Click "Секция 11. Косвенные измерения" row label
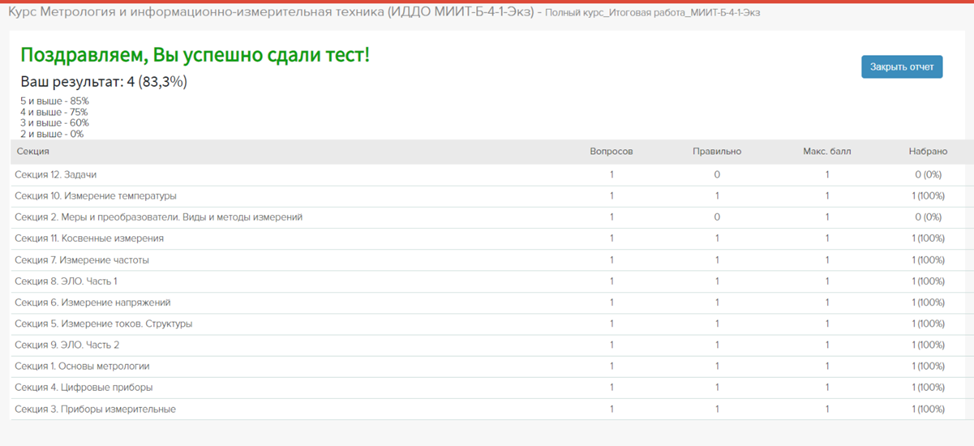This screenshot has height=446, width=974. tap(89, 239)
